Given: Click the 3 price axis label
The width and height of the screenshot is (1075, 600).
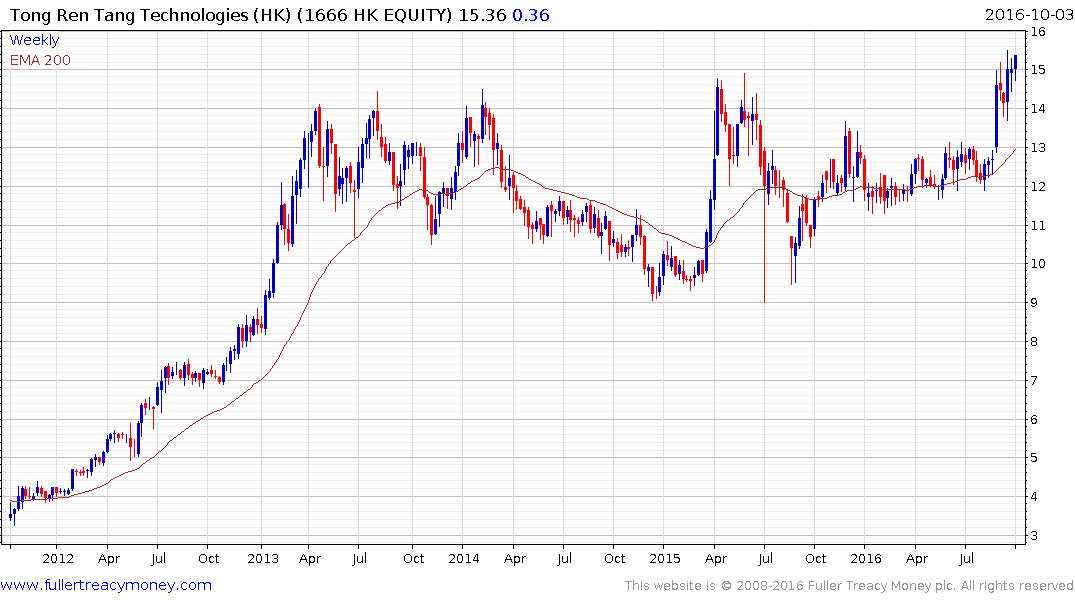Looking at the screenshot, I should tap(1035, 536).
